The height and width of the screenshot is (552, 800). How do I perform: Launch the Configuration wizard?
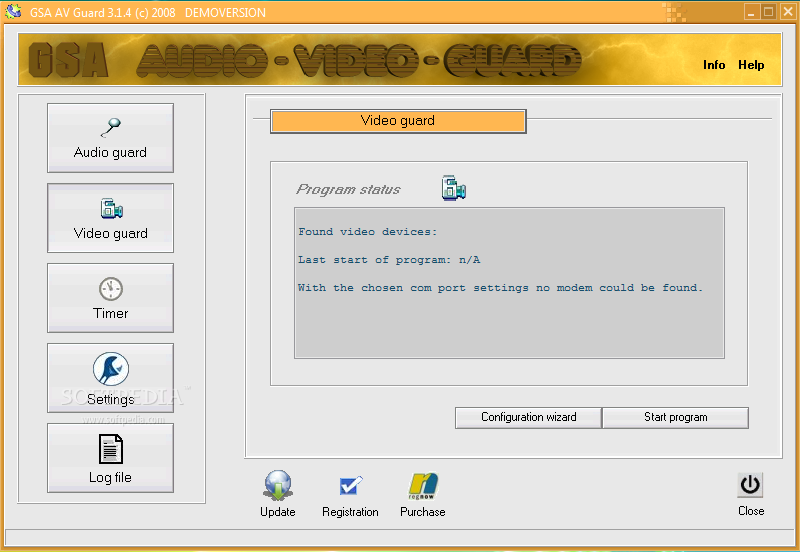pos(529,417)
